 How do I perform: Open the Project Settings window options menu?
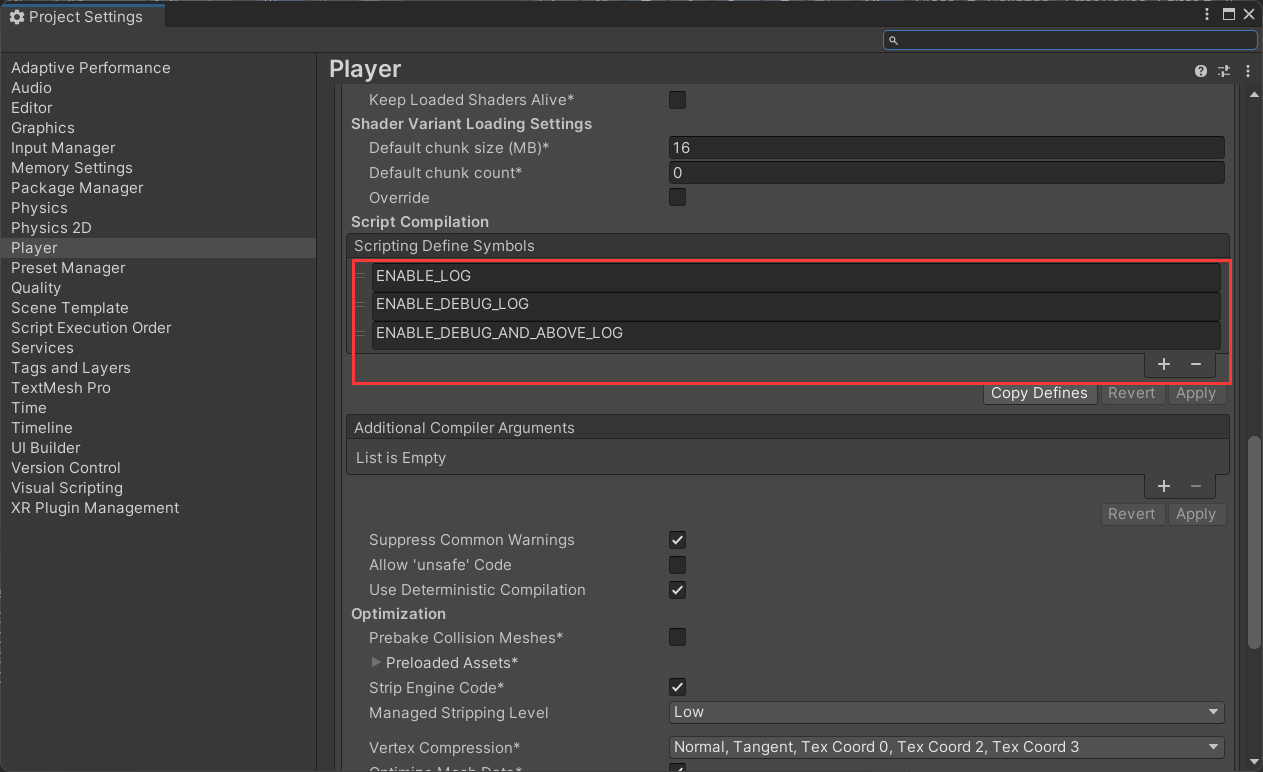1205,14
